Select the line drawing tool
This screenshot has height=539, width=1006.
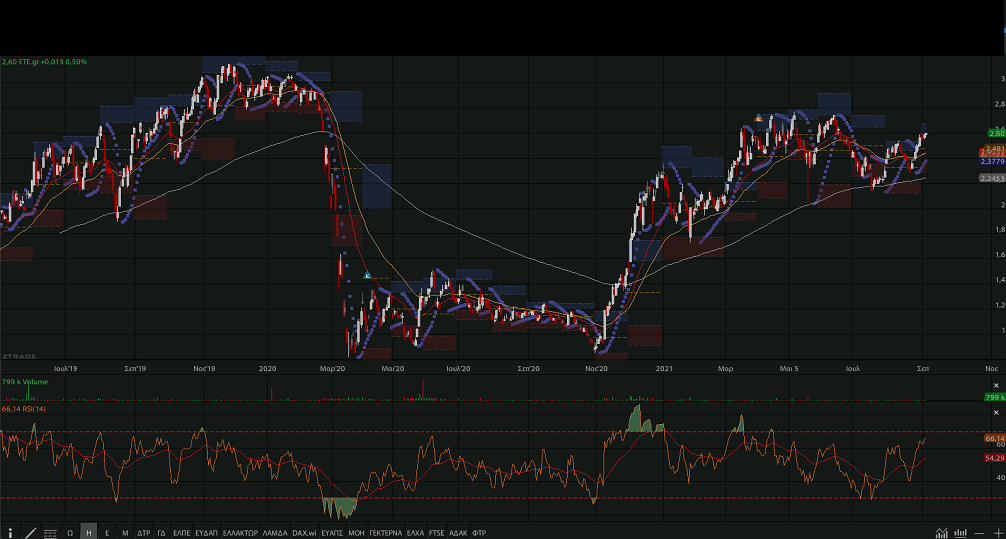tap(31, 533)
